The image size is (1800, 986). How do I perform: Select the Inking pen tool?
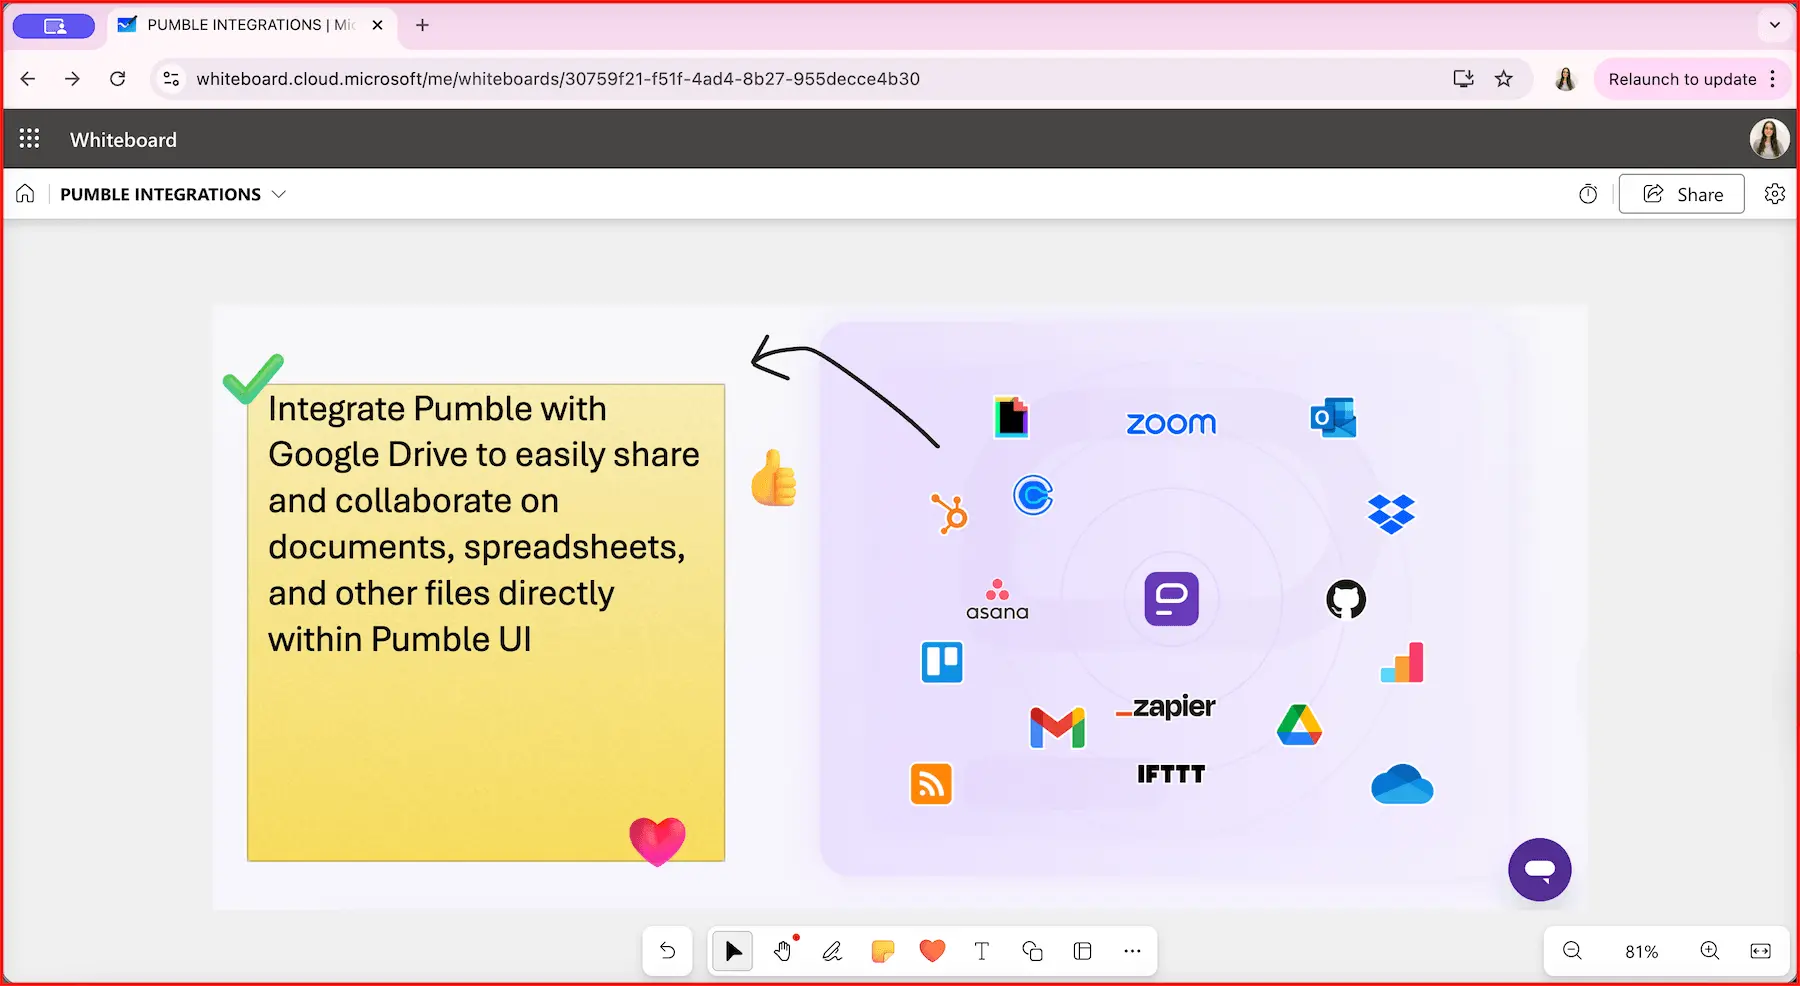pyautogui.click(x=832, y=951)
